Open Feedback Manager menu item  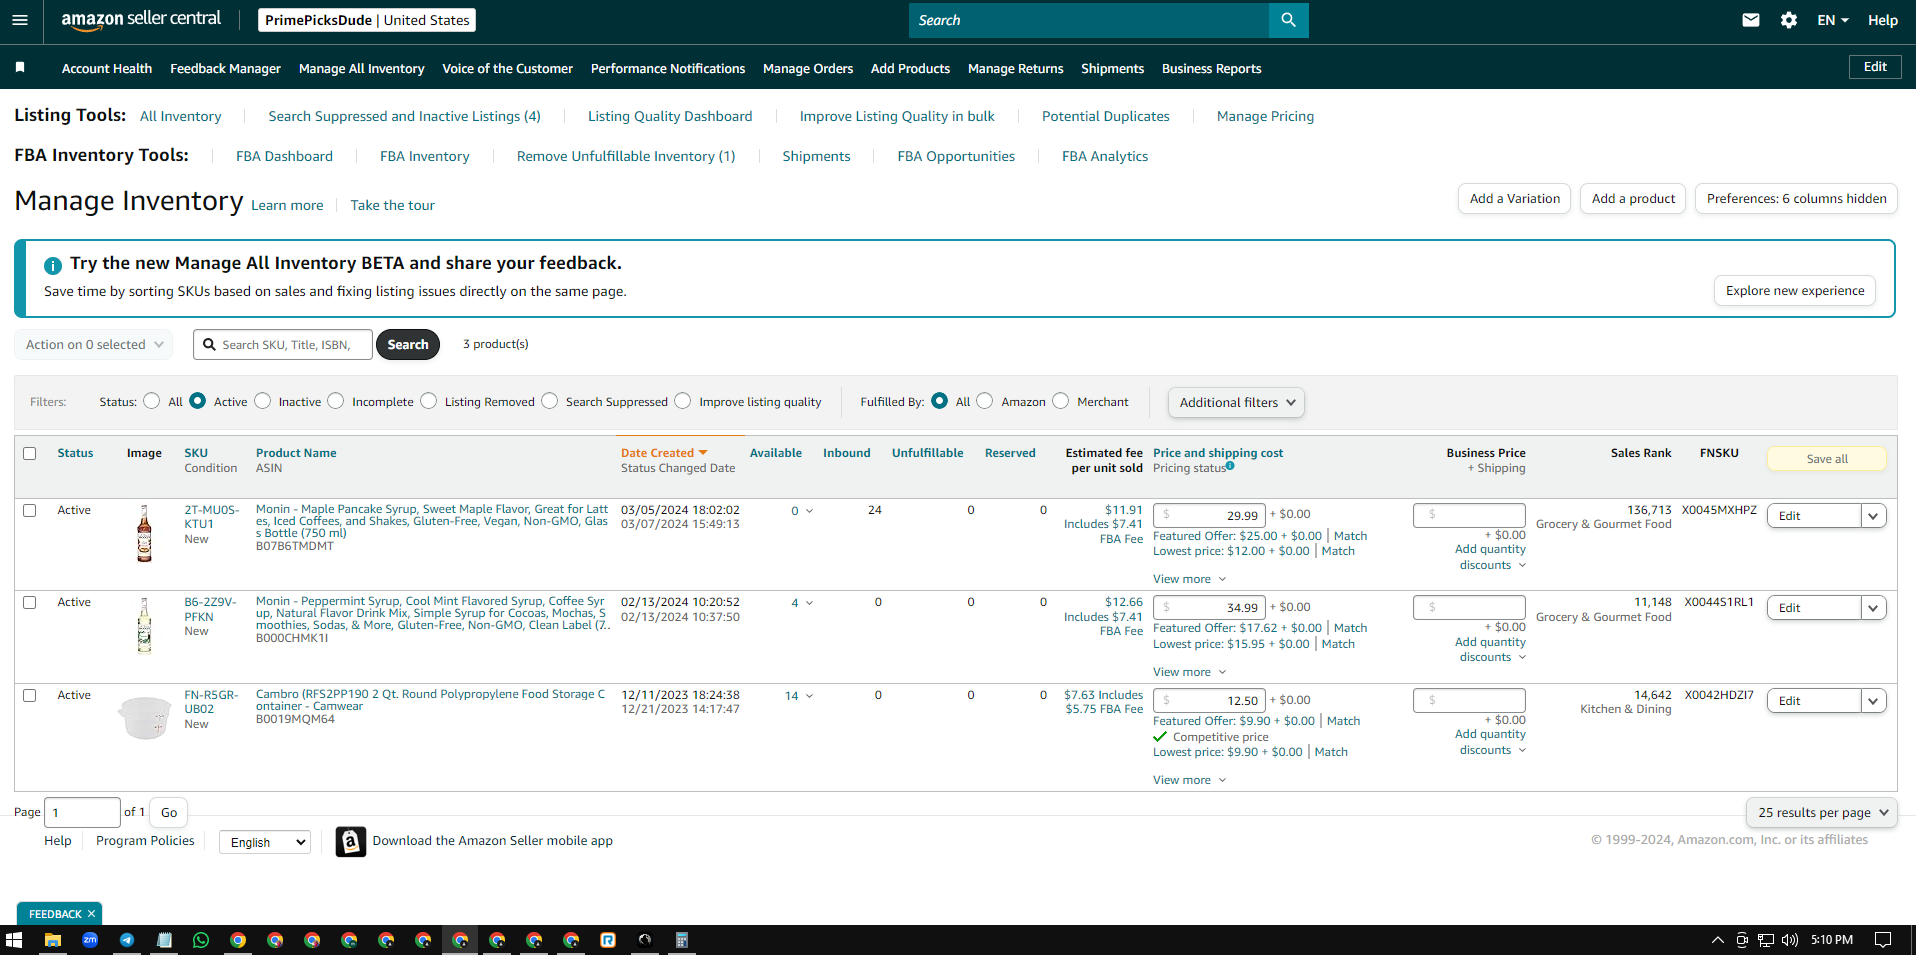tap(225, 68)
